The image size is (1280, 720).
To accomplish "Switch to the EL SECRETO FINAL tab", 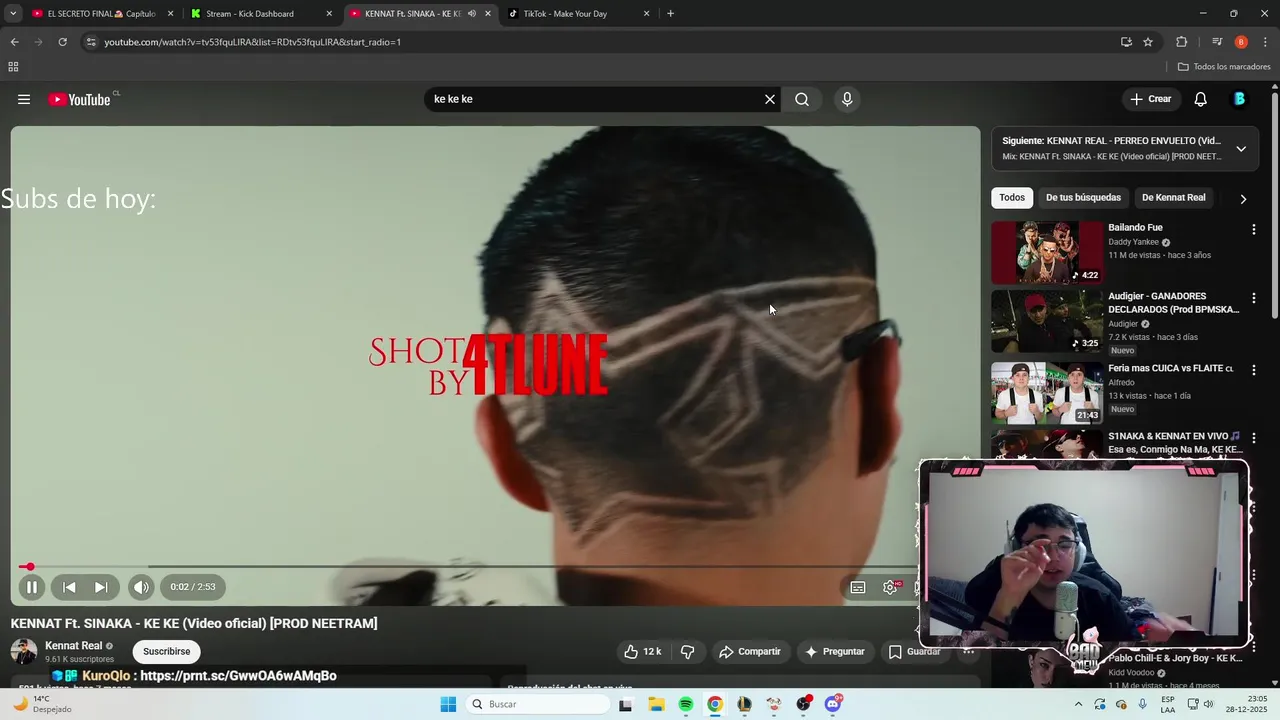I will click(100, 14).
